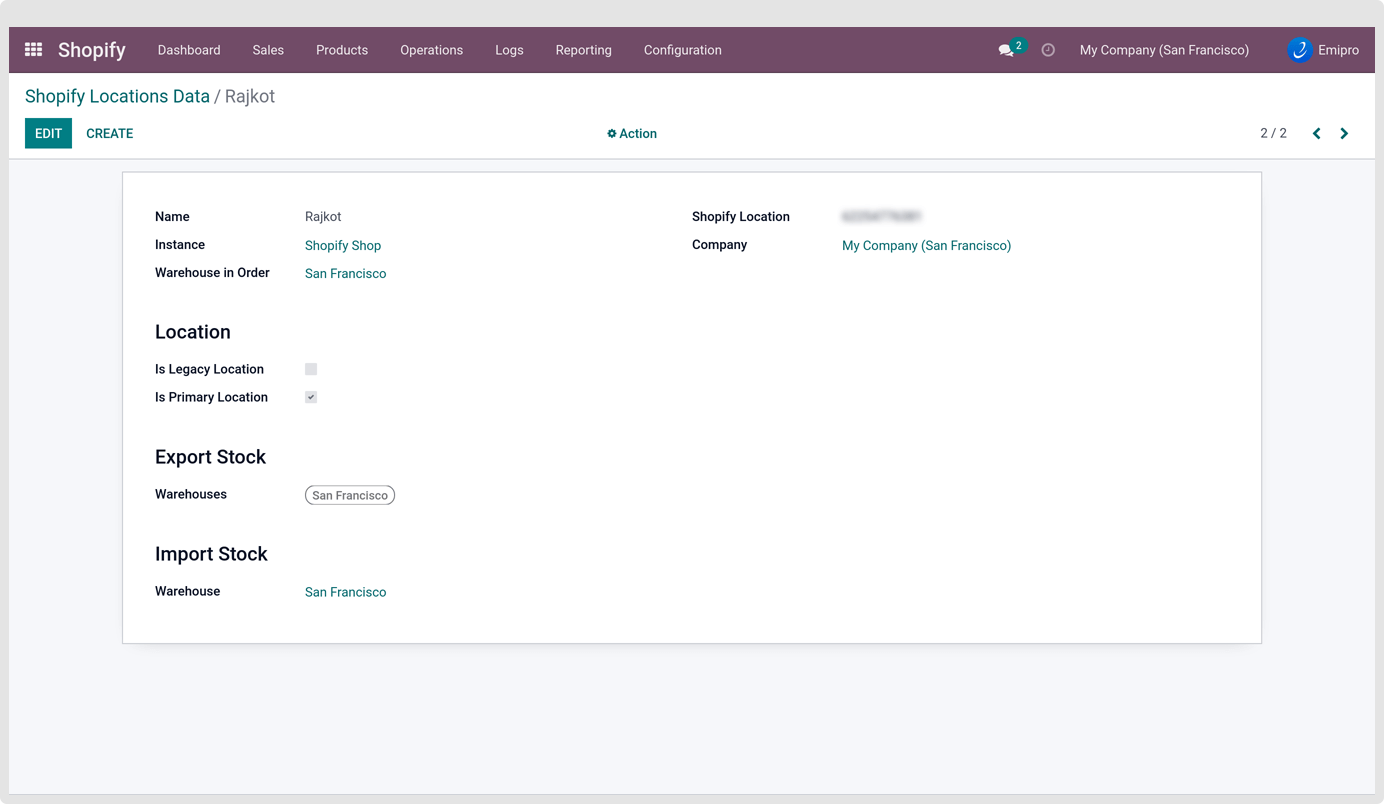The image size is (1384, 804).
Task: Click the Shopify app title
Action: [92, 50]
